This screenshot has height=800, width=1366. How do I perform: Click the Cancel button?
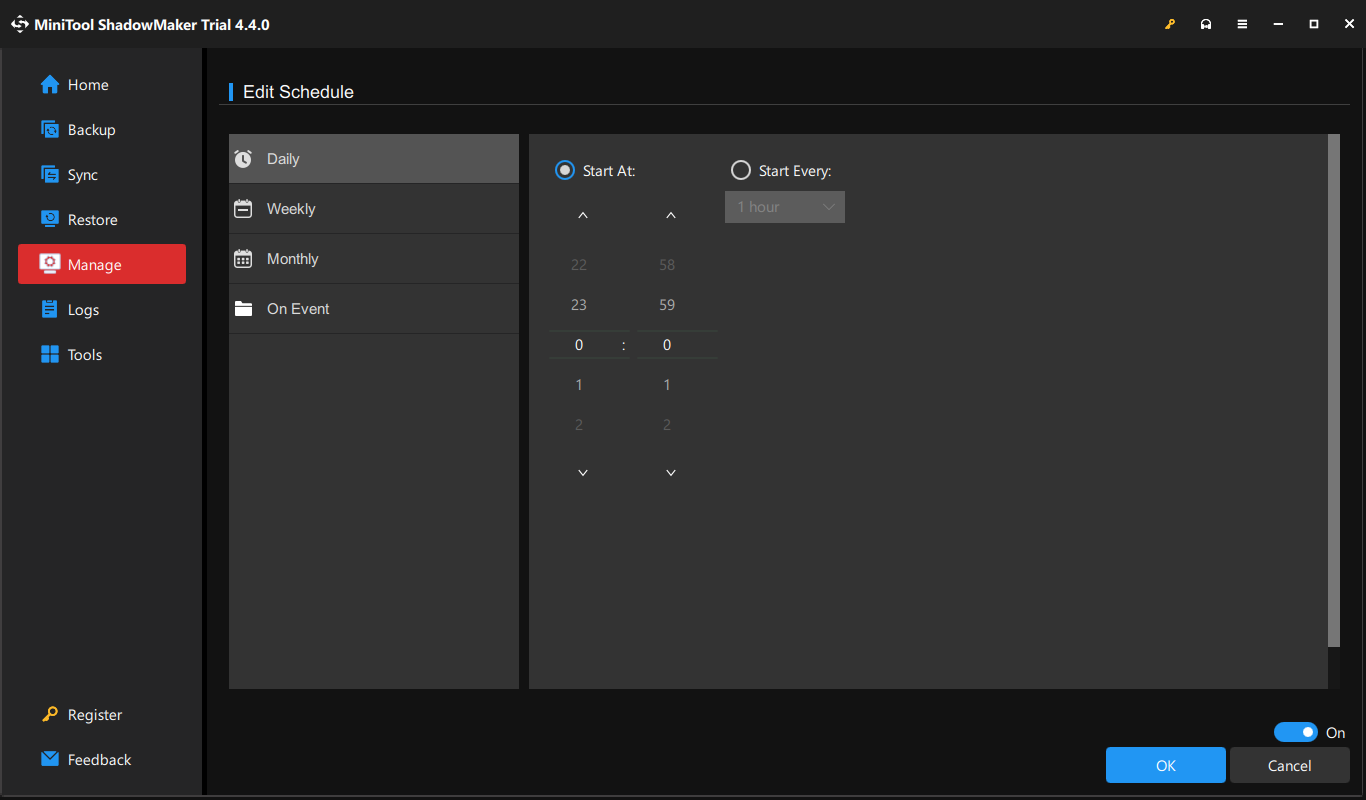[1289, 766]
